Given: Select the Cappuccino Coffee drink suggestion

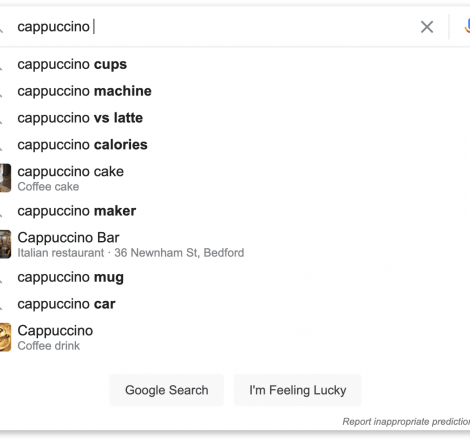Looking at the screenshot, I should click(x=235, y=337).
